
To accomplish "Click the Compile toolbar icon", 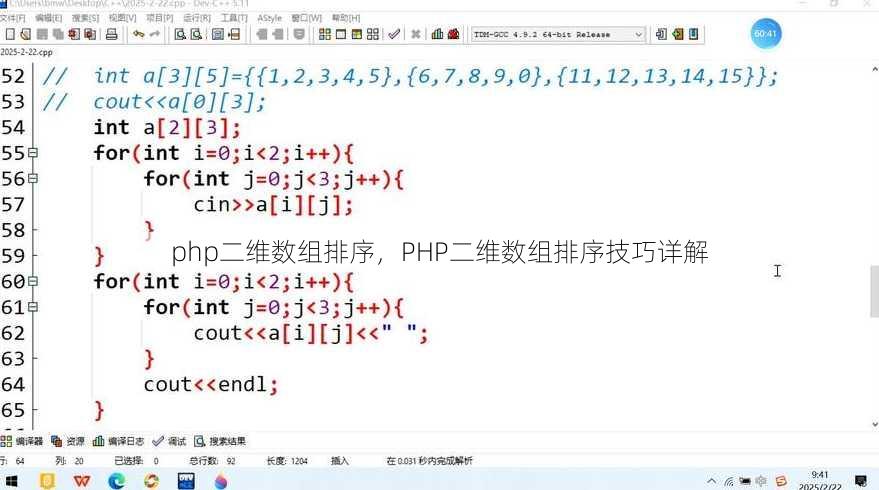I will pos(325,34).
